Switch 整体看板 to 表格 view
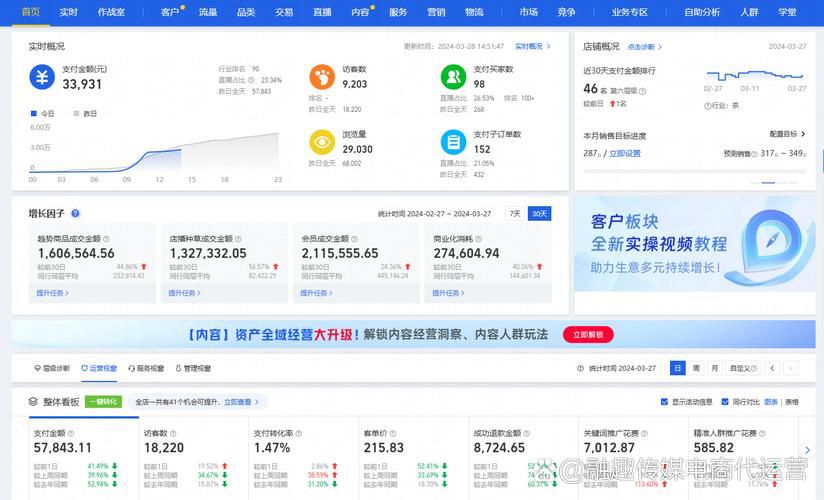824x500 pixels. 792,402
